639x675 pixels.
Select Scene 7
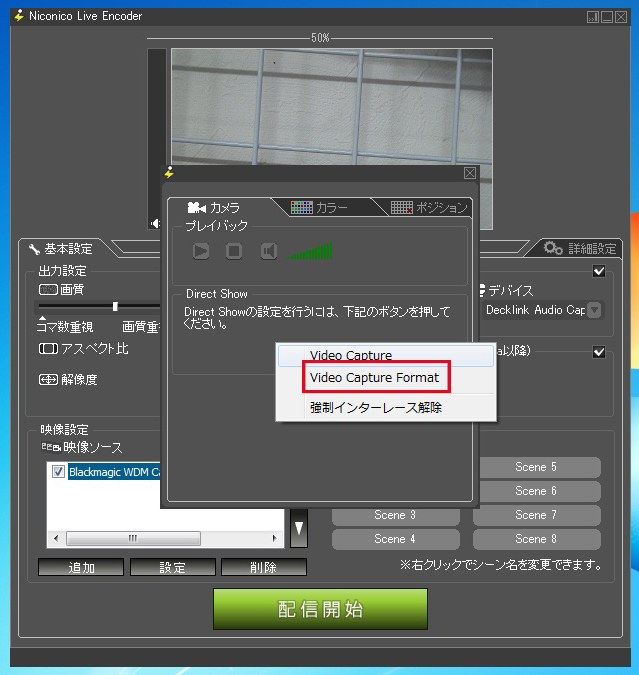tap(537, 515)
